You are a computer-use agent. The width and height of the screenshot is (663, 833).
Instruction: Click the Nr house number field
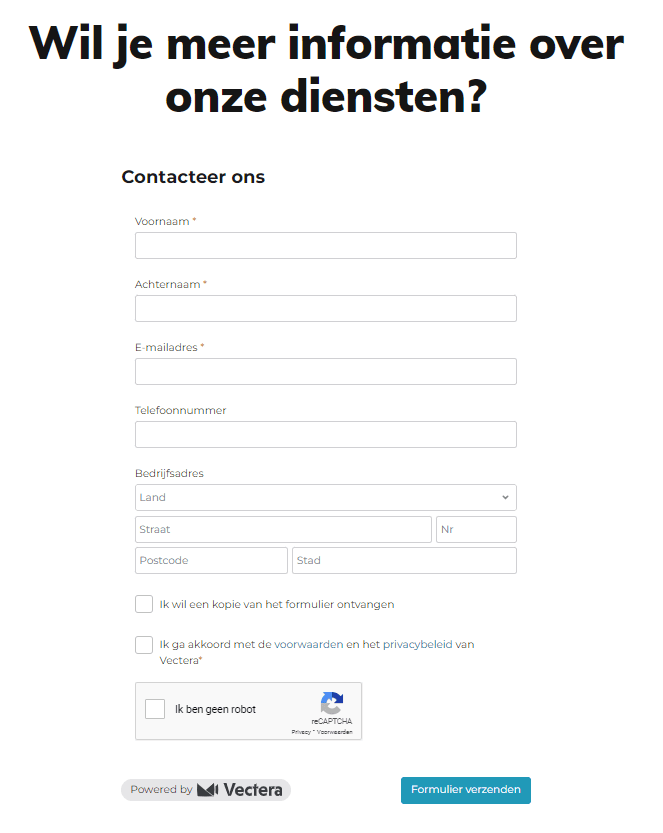tap(476, 529)
